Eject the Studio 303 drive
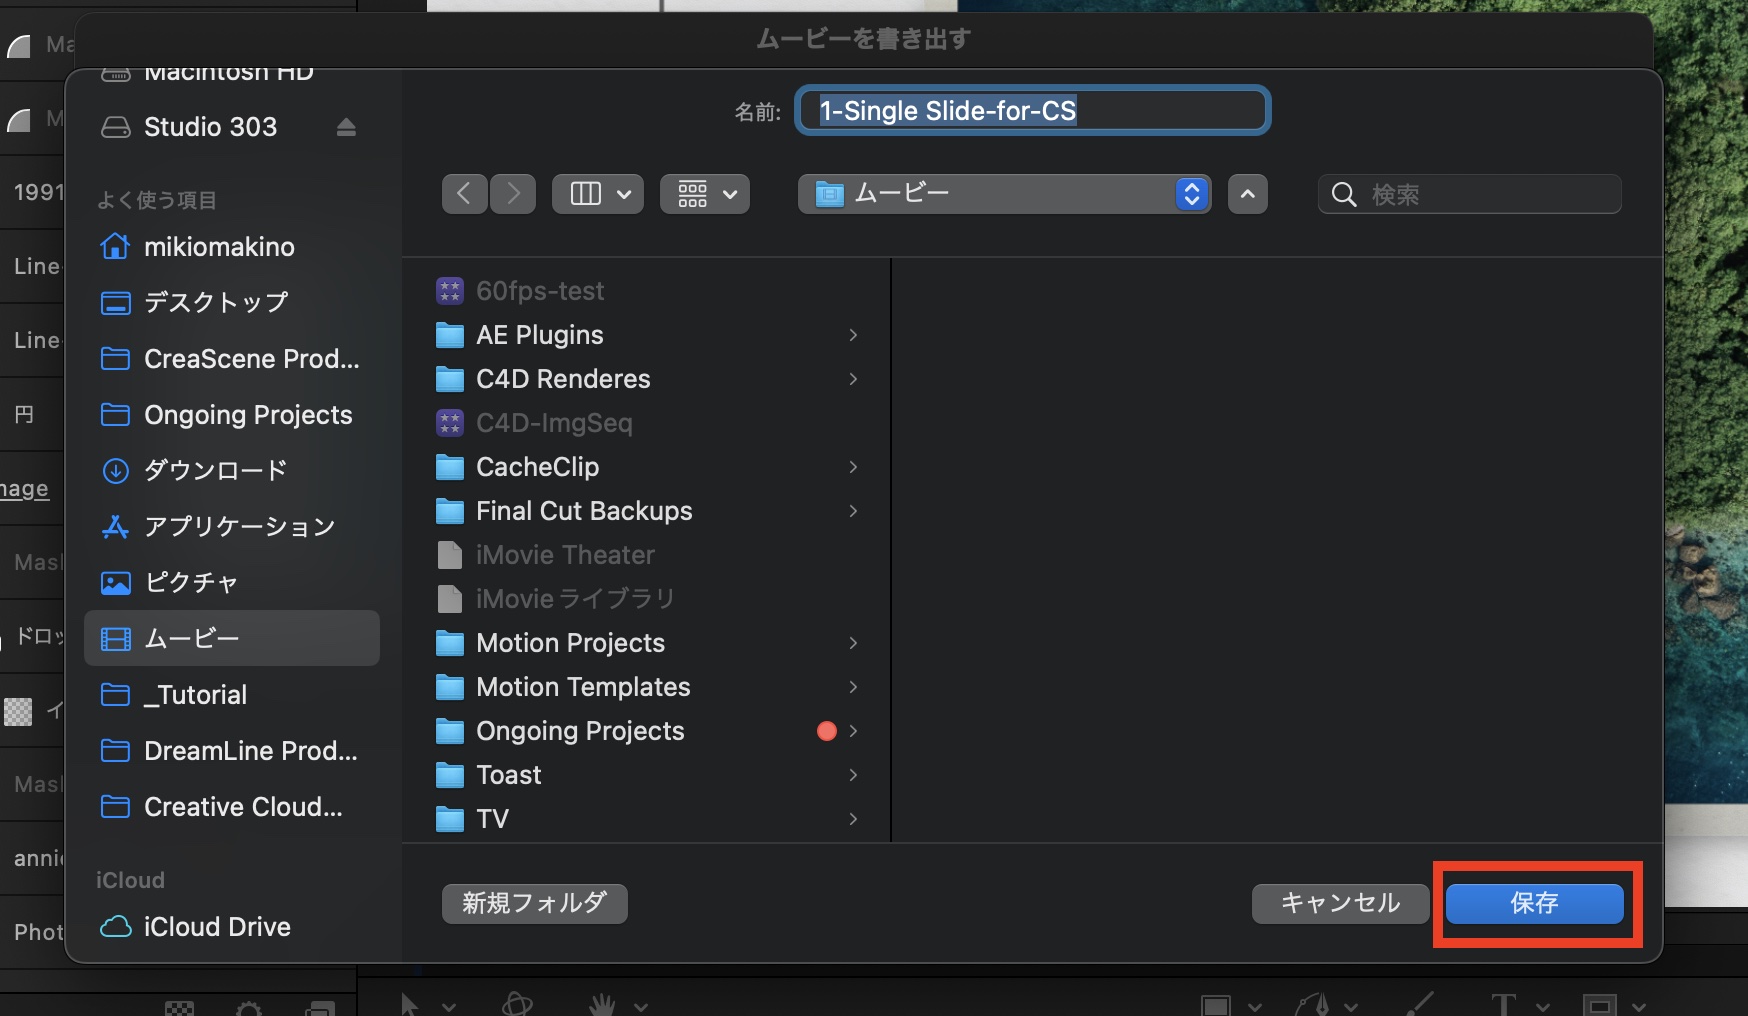Viewport: 1748px width, 1016px height. 346,127
